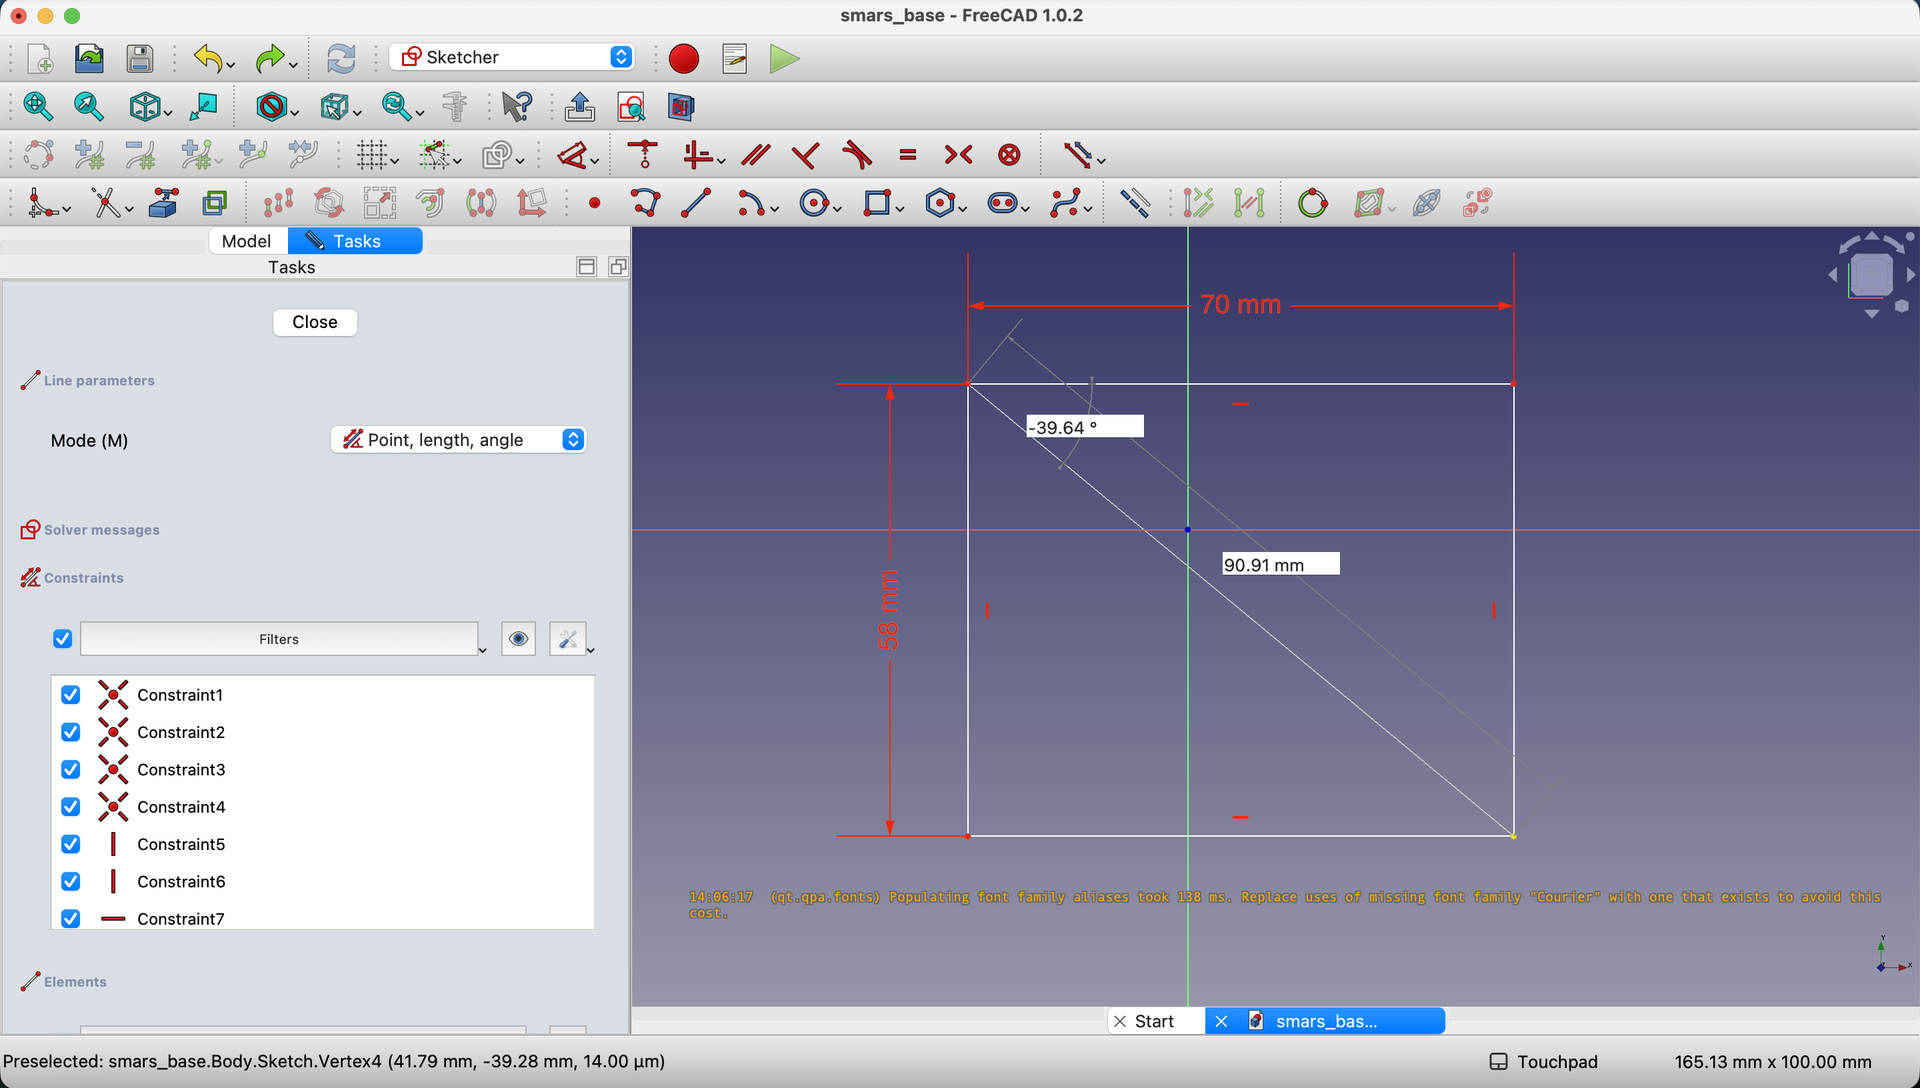Click the Undo arrow icon
Viewport: 1920px width, 1088px height.
click(x=208, y=58)
